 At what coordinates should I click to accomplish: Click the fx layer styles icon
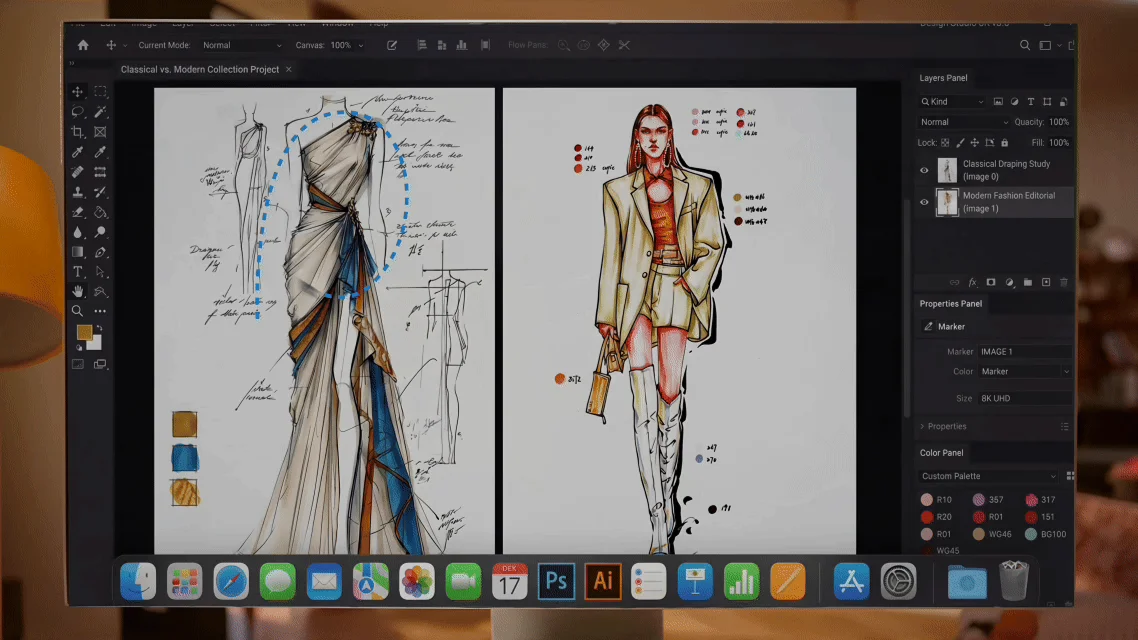point(973,282)
